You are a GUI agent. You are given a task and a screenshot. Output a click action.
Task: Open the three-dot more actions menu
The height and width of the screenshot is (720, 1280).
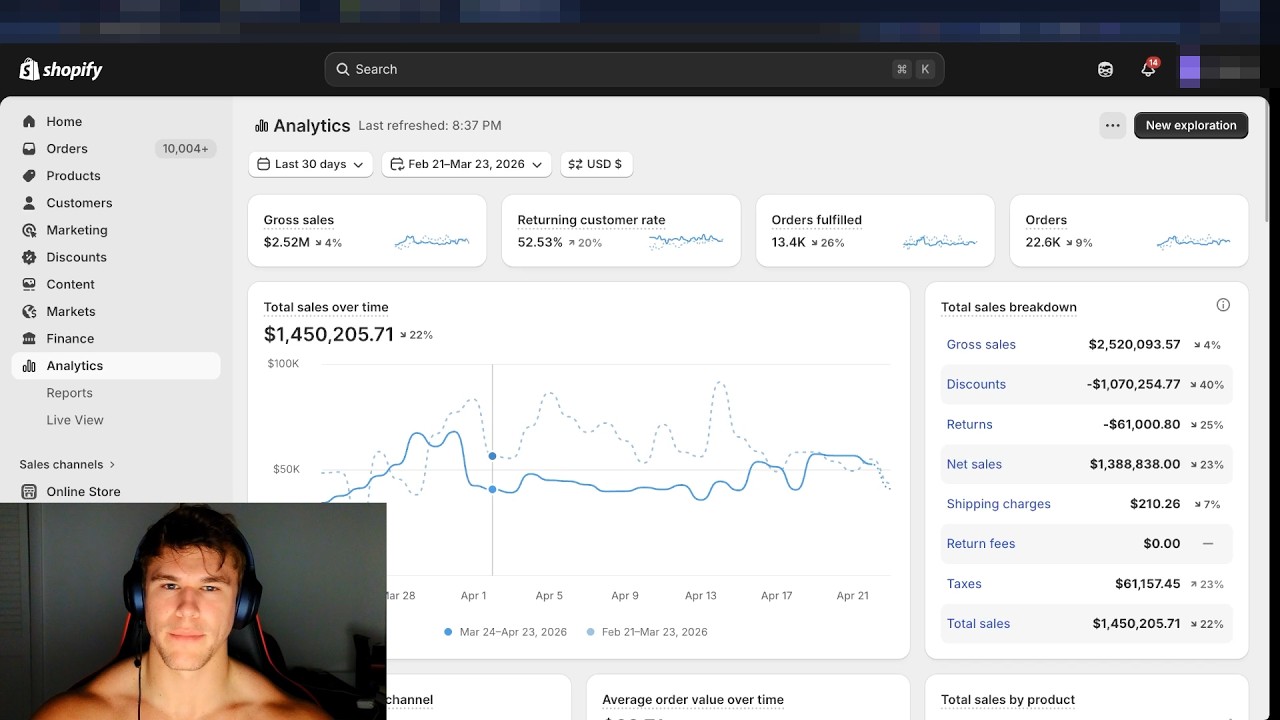1112,125
